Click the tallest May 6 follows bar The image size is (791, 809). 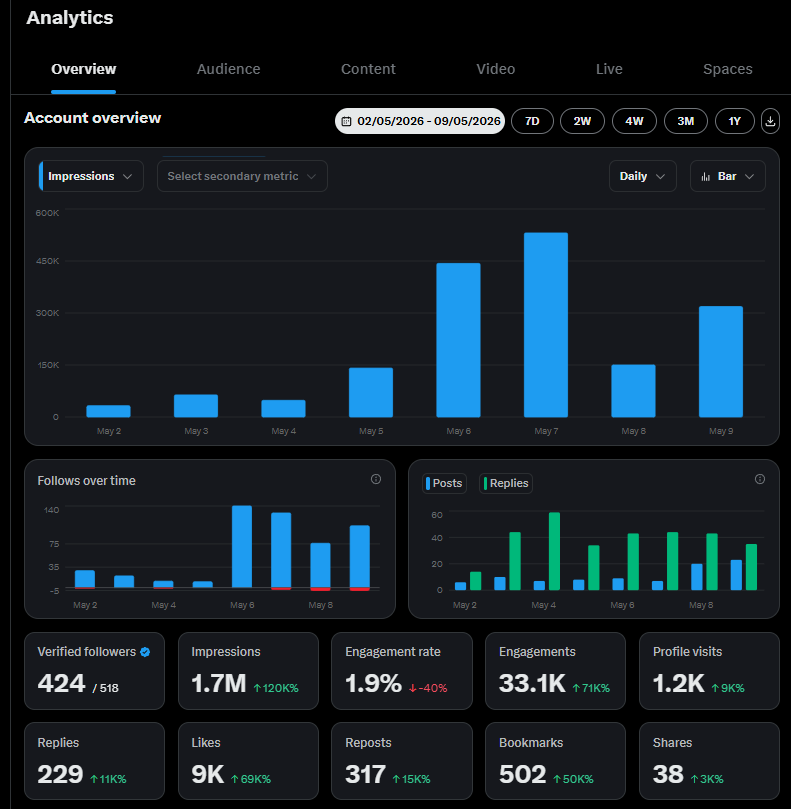coord(242,546)
